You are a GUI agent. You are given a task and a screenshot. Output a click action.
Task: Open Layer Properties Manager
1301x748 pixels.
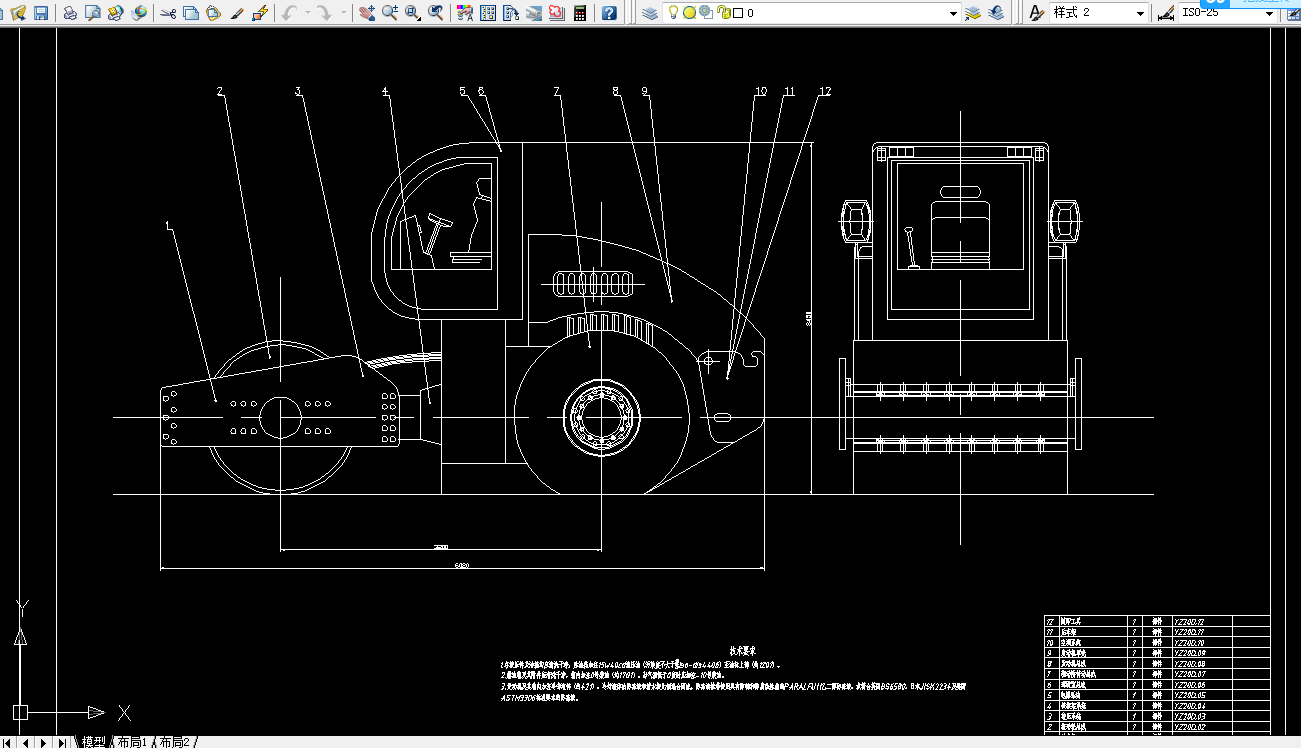(x=650, y=13)
